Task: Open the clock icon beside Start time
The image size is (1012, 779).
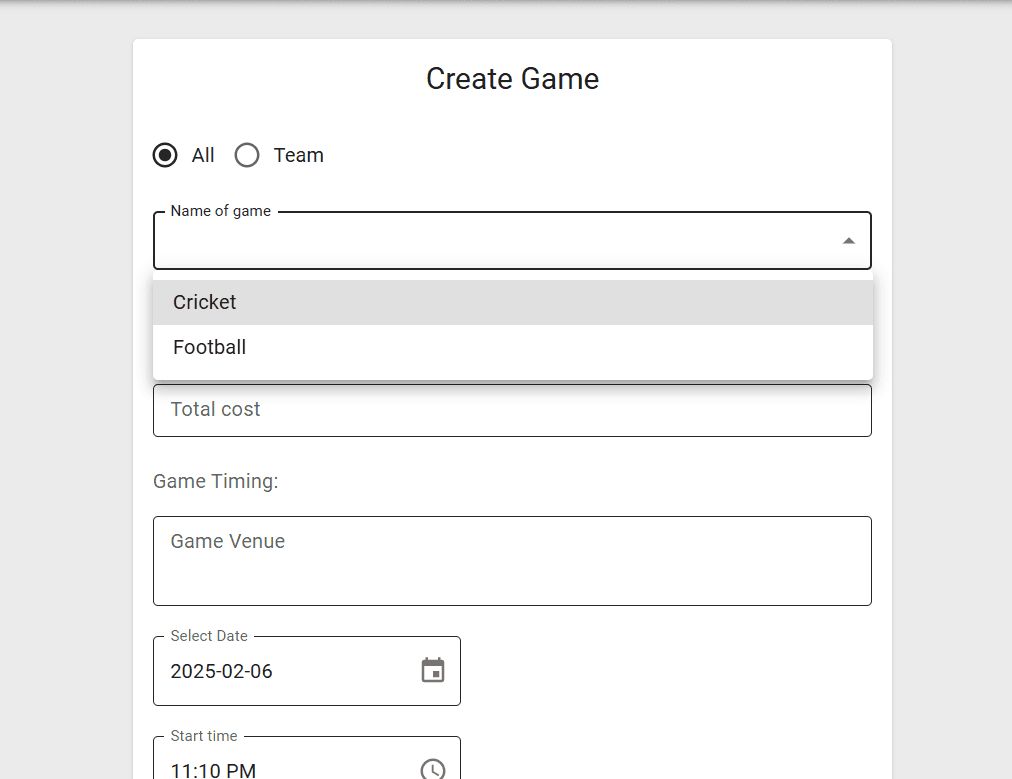Action: 433,769
